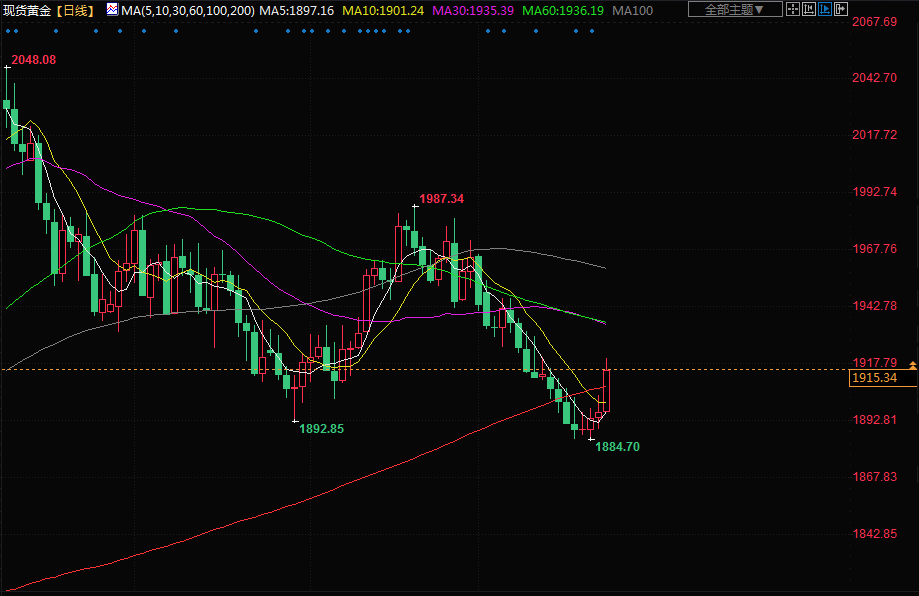Viewport: 919px width, 596px height.
Task: Click the crosshair cursor icon in toolbar
Action: [x=794, y=10]
